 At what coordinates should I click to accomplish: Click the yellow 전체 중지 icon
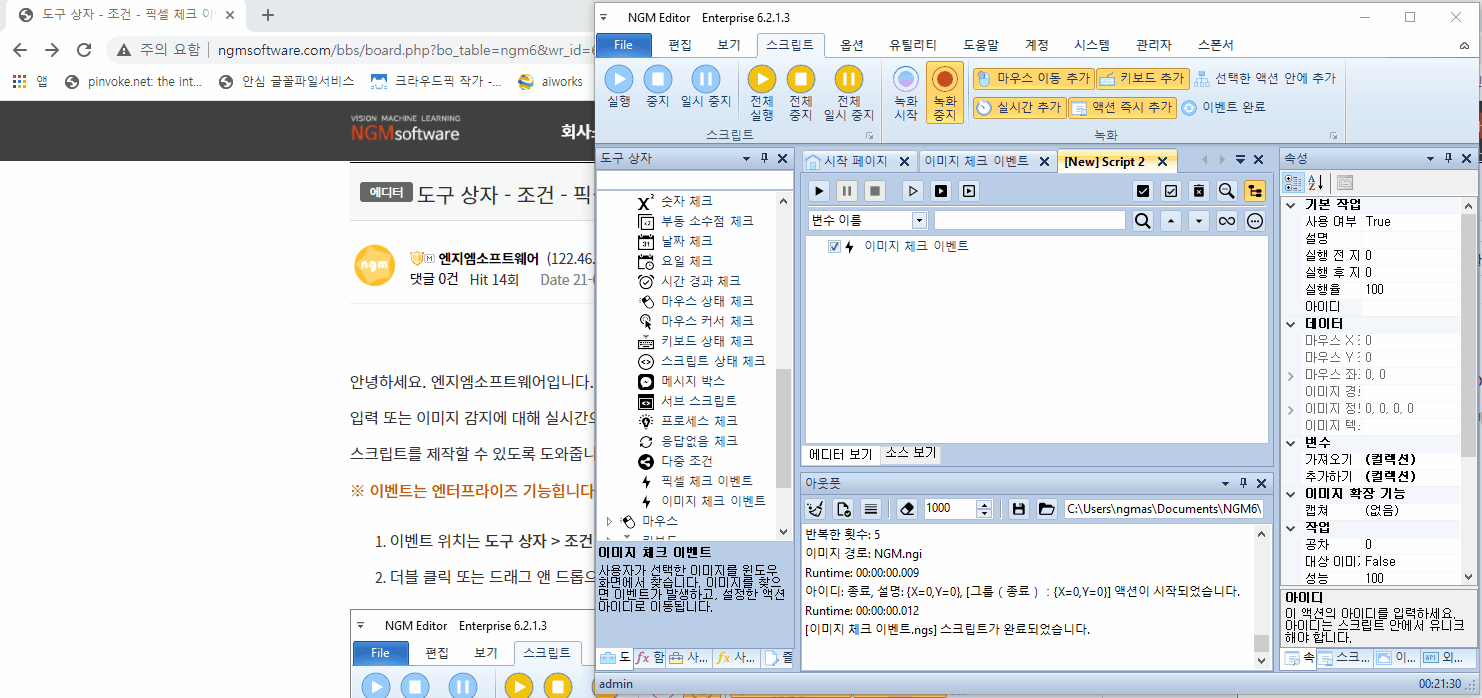click(801, 79)
